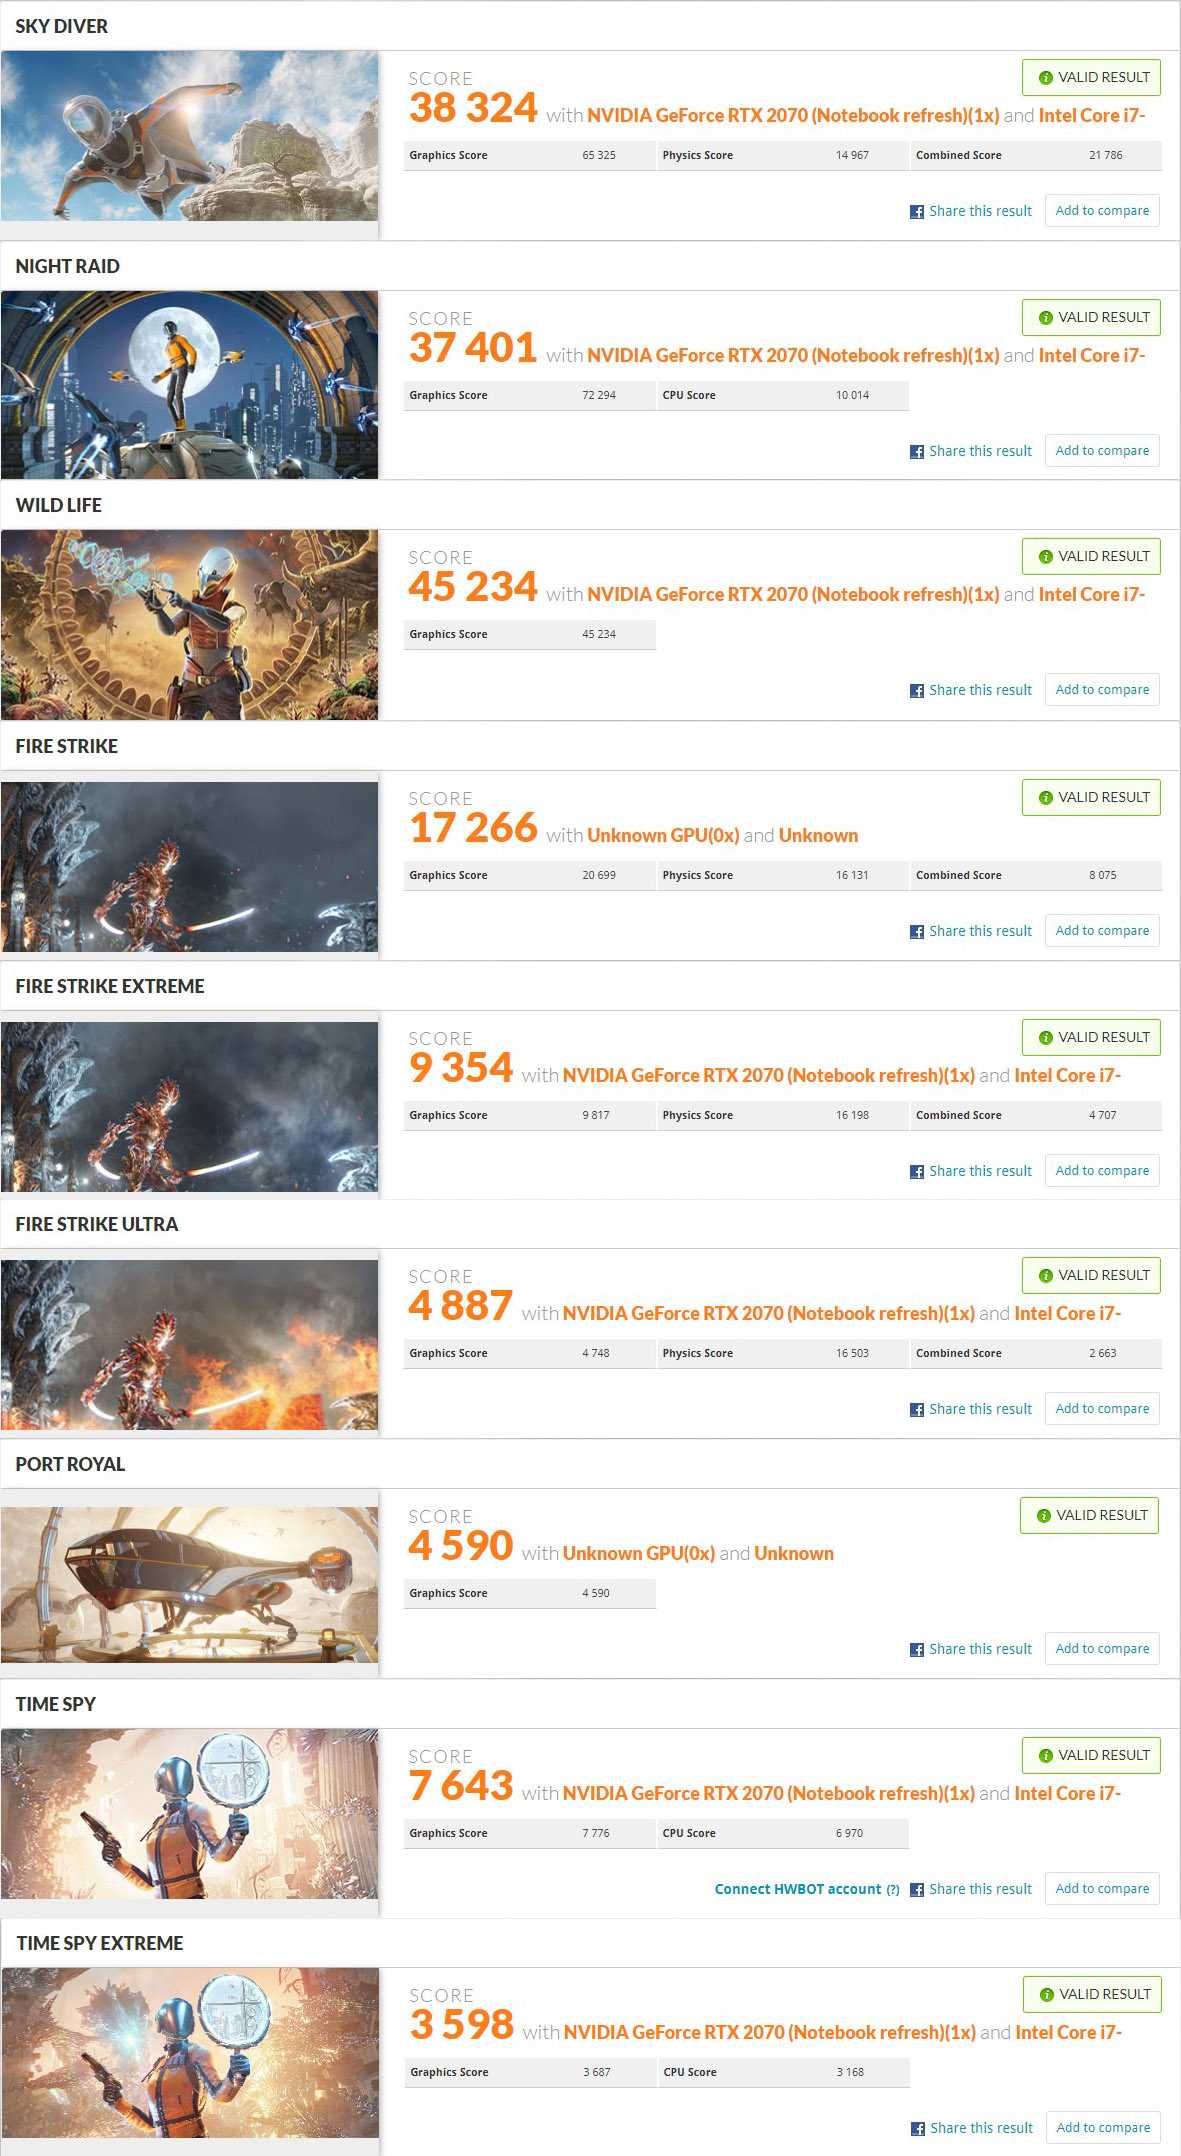
Task: Add Sky Diver result to compare
Action: (1102, 211)
